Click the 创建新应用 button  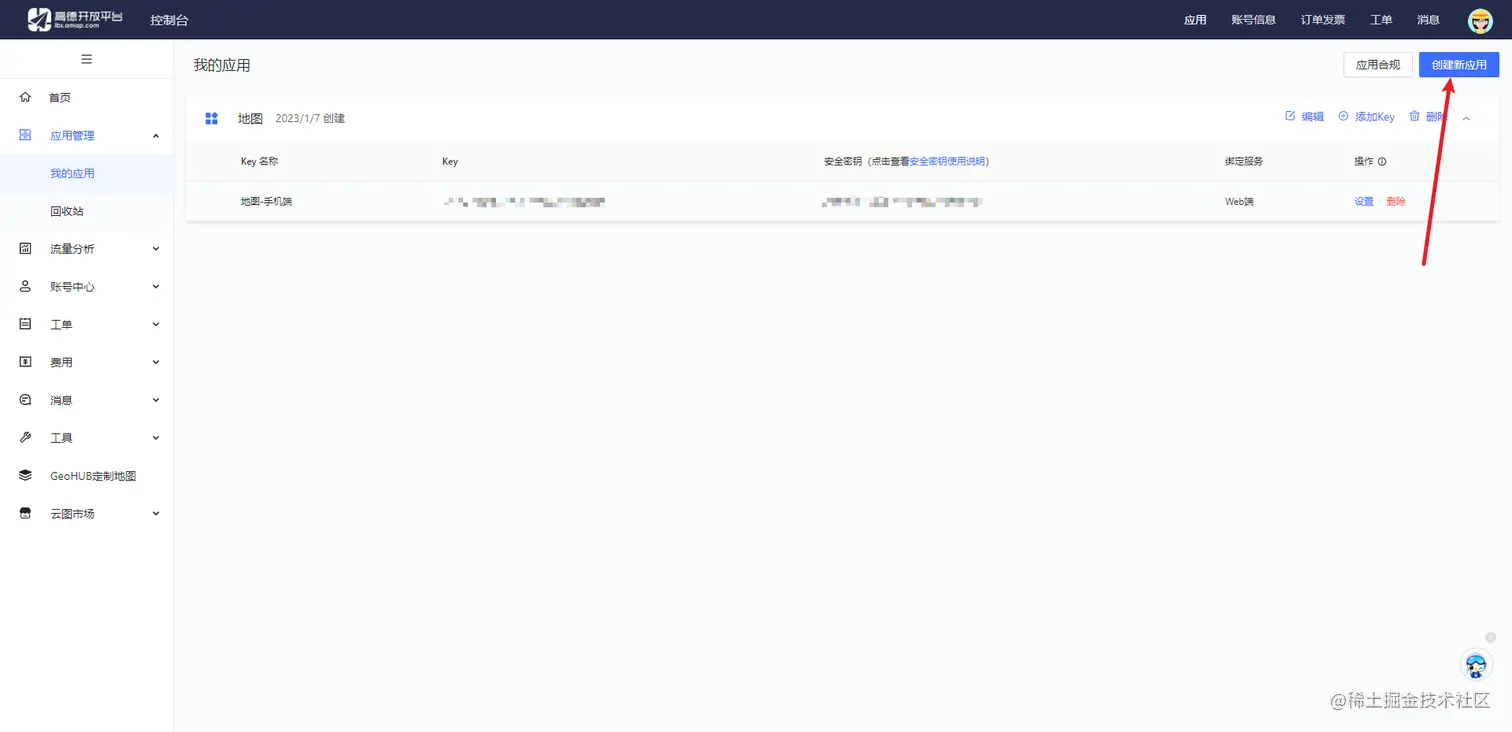[x=1458, y=64]
